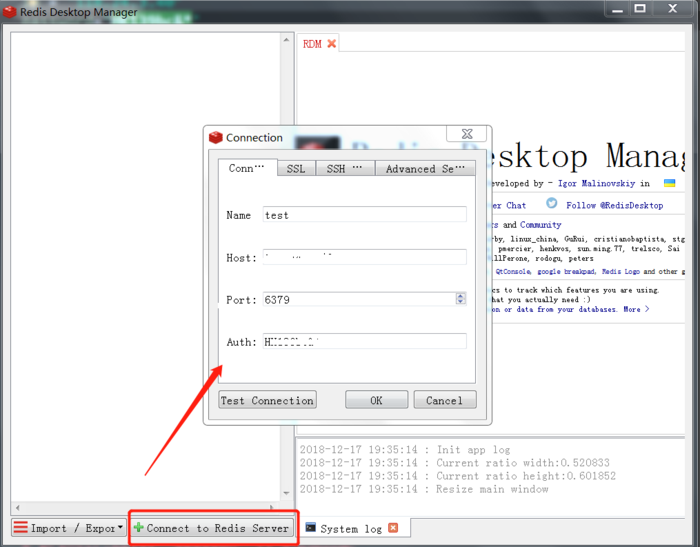Select log line 'Current ratio width:0.520833'
Image resolution: width=700 pixels, height=547 pixels.
(x=454, y=463)
